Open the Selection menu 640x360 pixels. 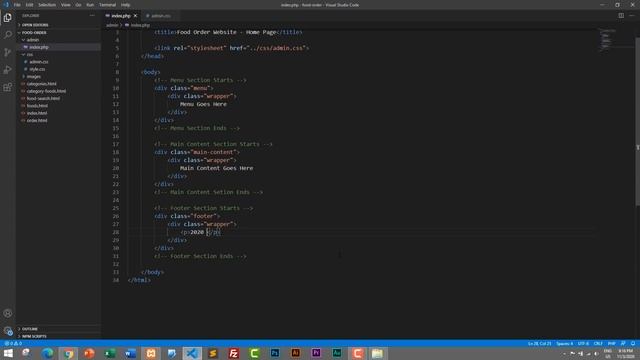click(47, 5)
